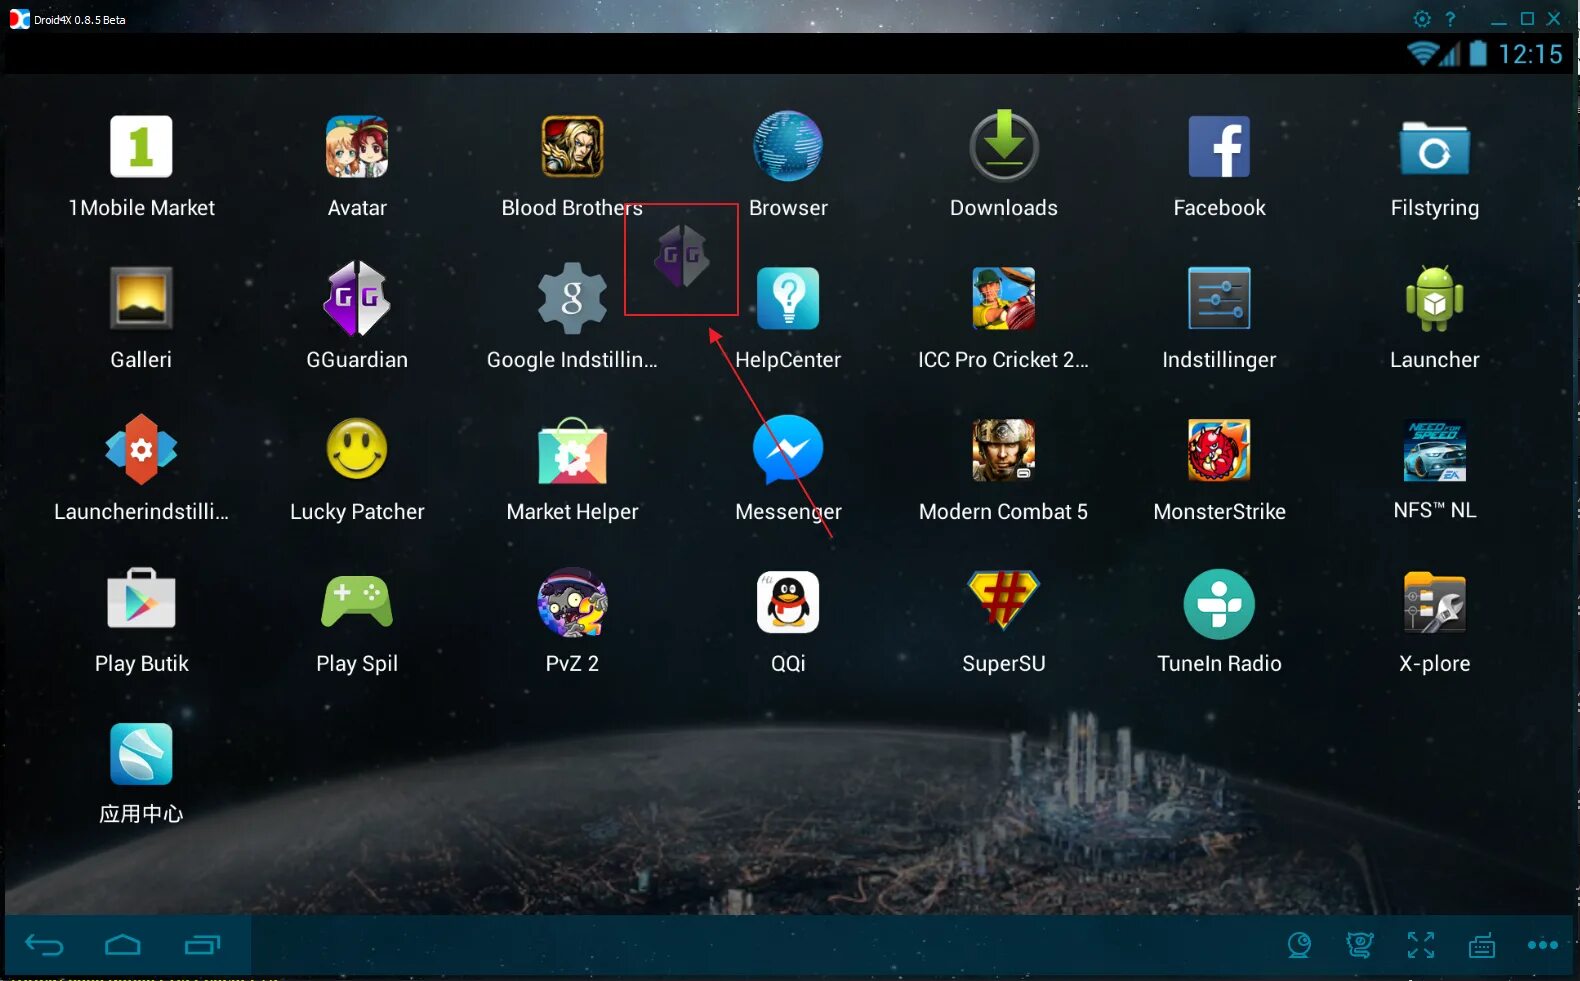1580x981 pixels.
Task: Open the Galleri app
Action: click(x=141, y=298)
